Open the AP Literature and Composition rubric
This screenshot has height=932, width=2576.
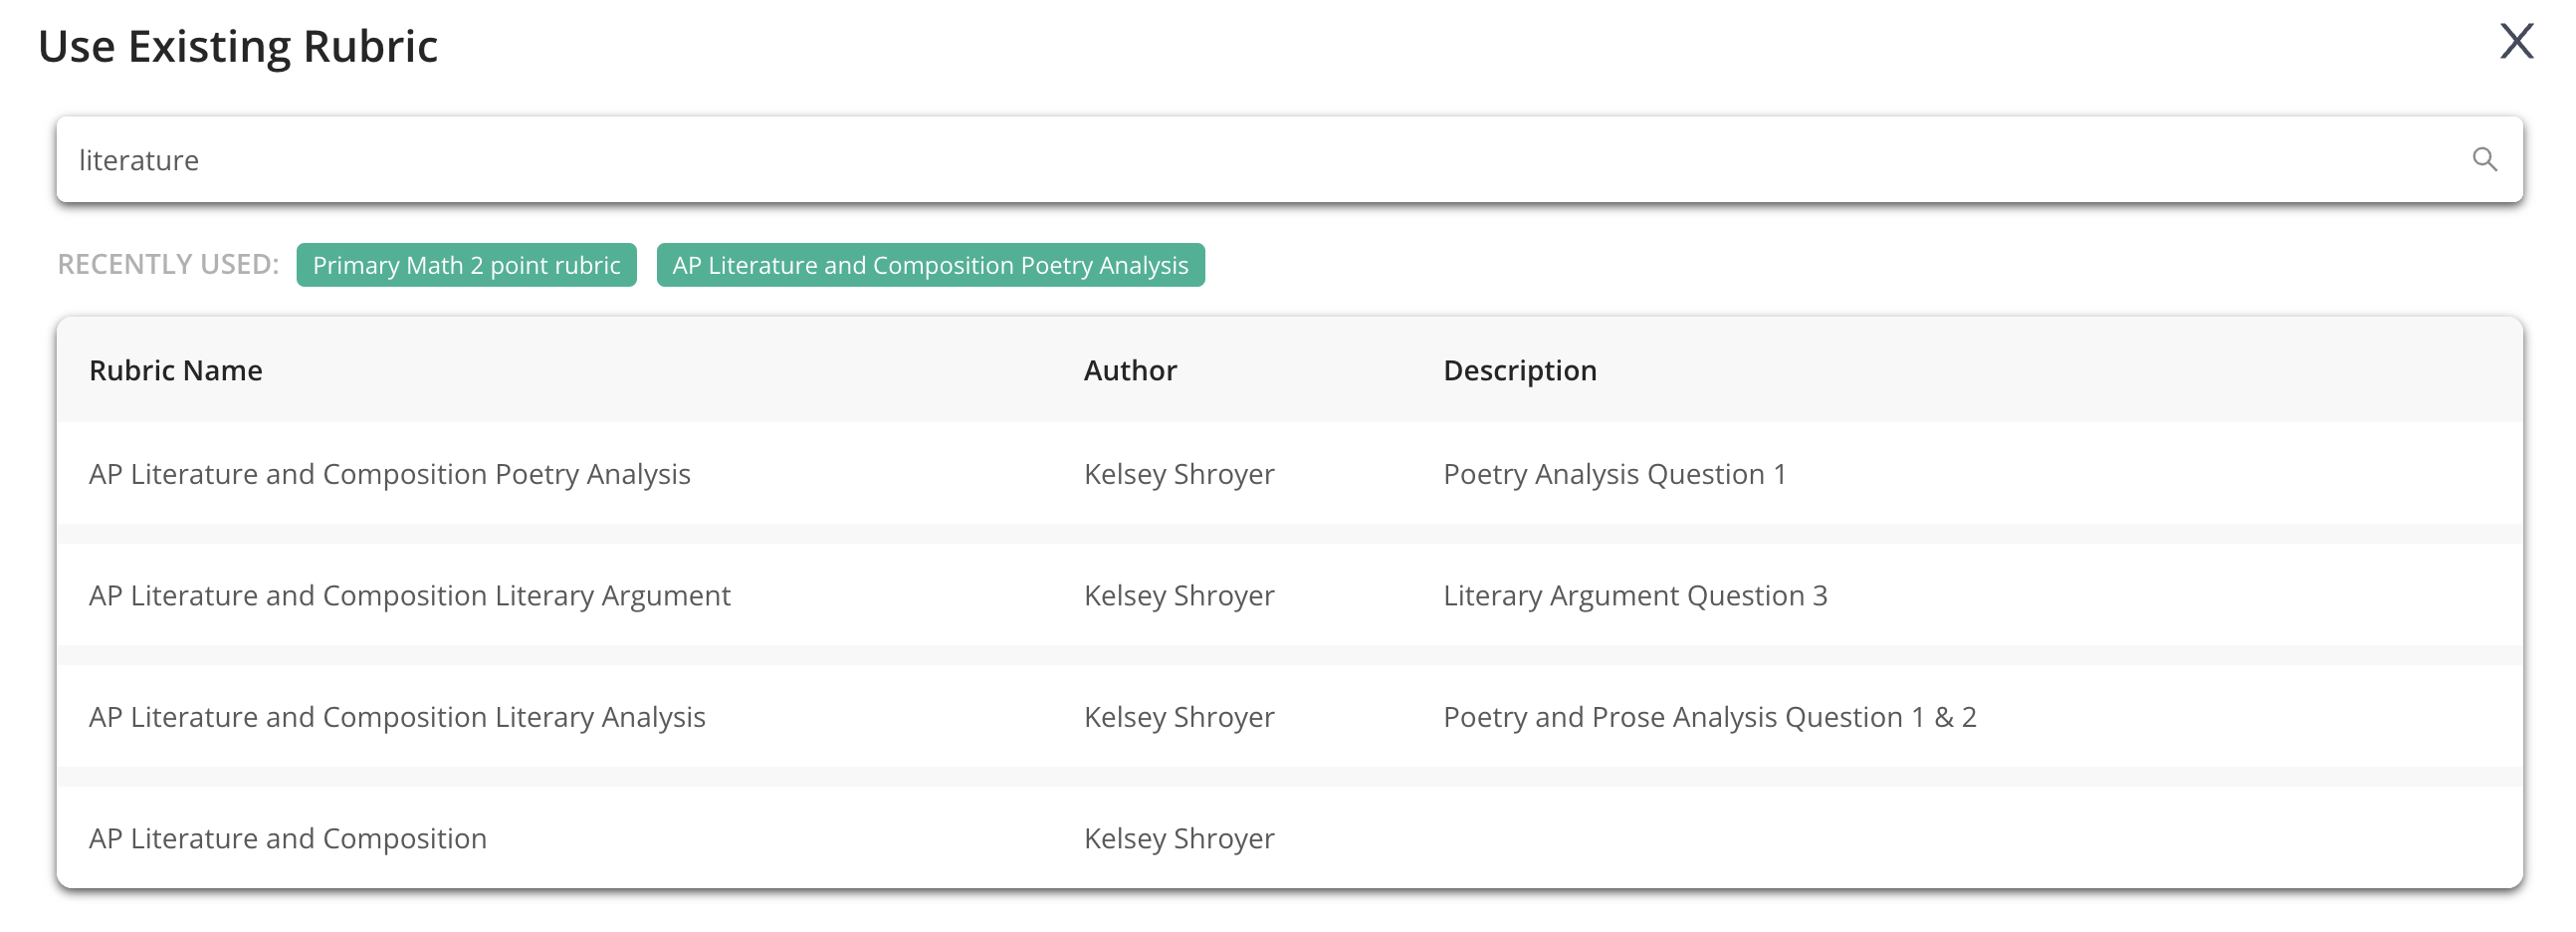pos(287,838)
